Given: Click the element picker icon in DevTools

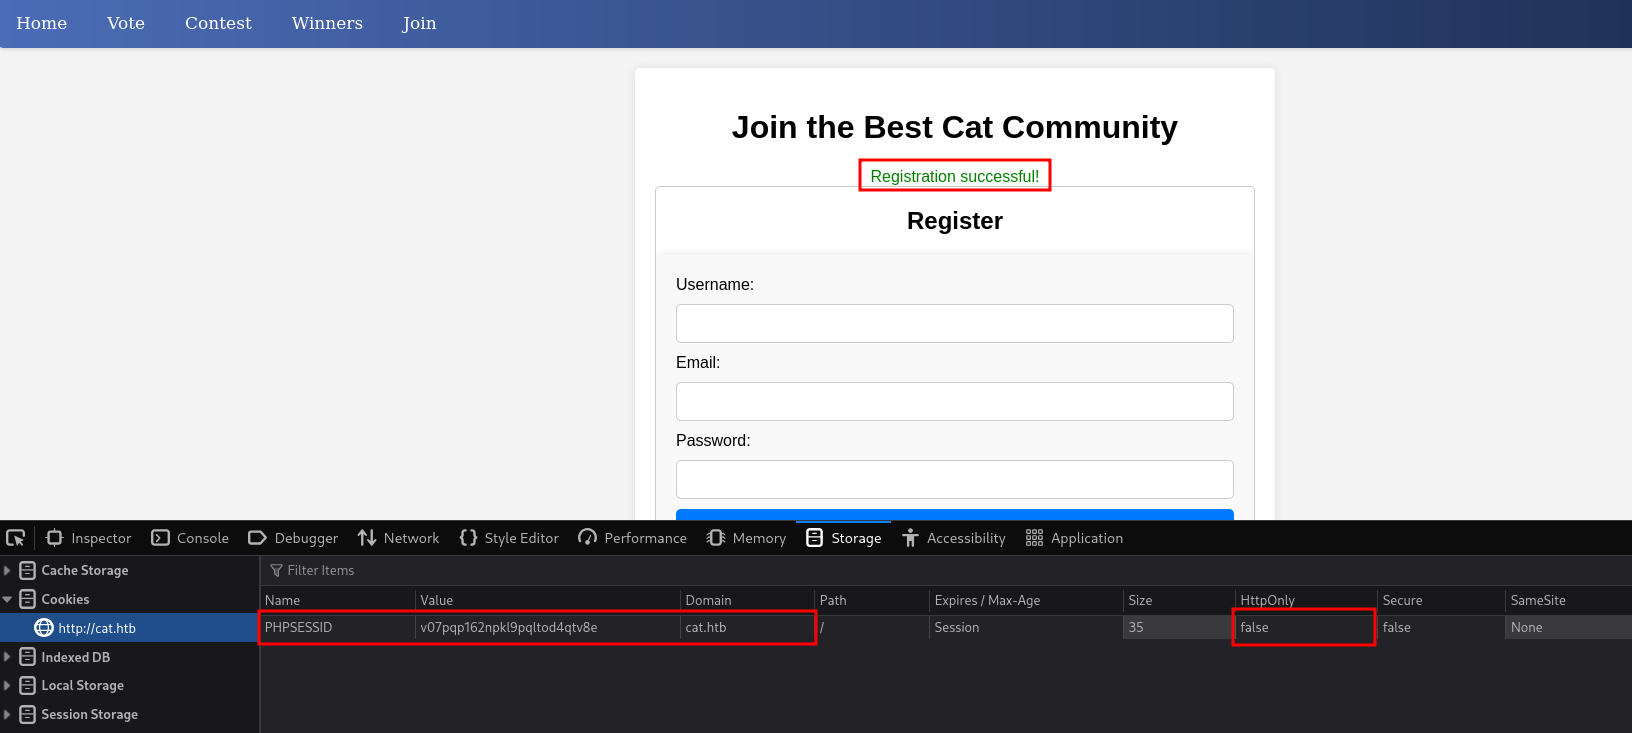Looking at the screenshot, I should (16, 538).
